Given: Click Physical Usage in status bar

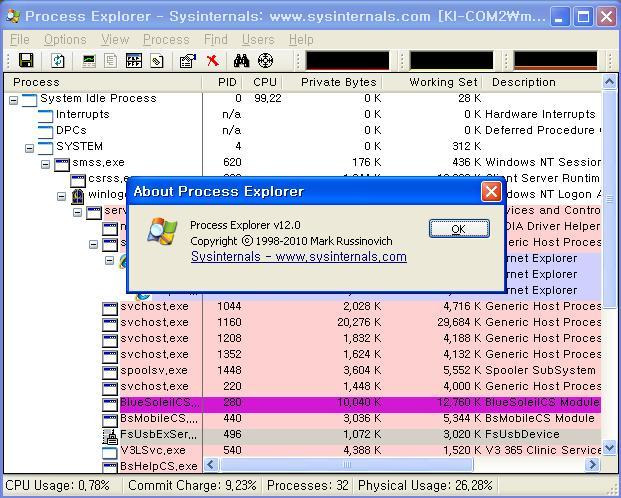Looking at the screenshot, I should (425, 486).
